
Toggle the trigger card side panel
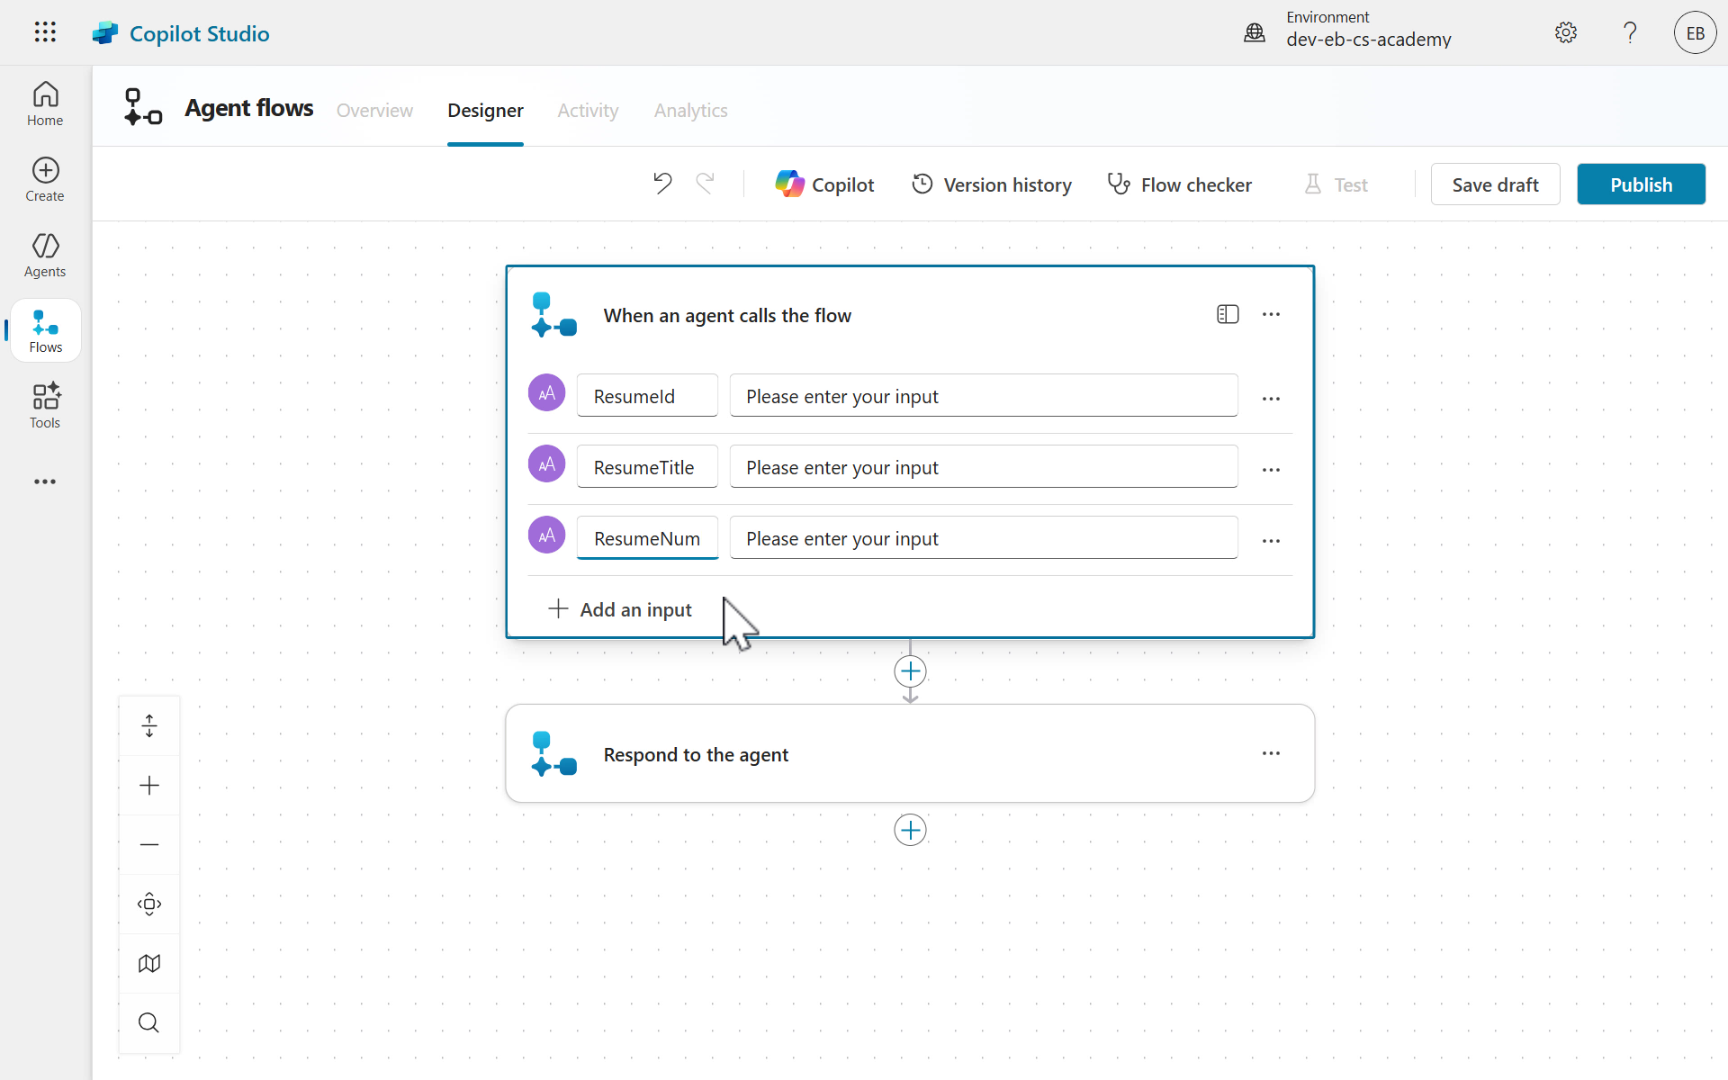[1227, 315]
